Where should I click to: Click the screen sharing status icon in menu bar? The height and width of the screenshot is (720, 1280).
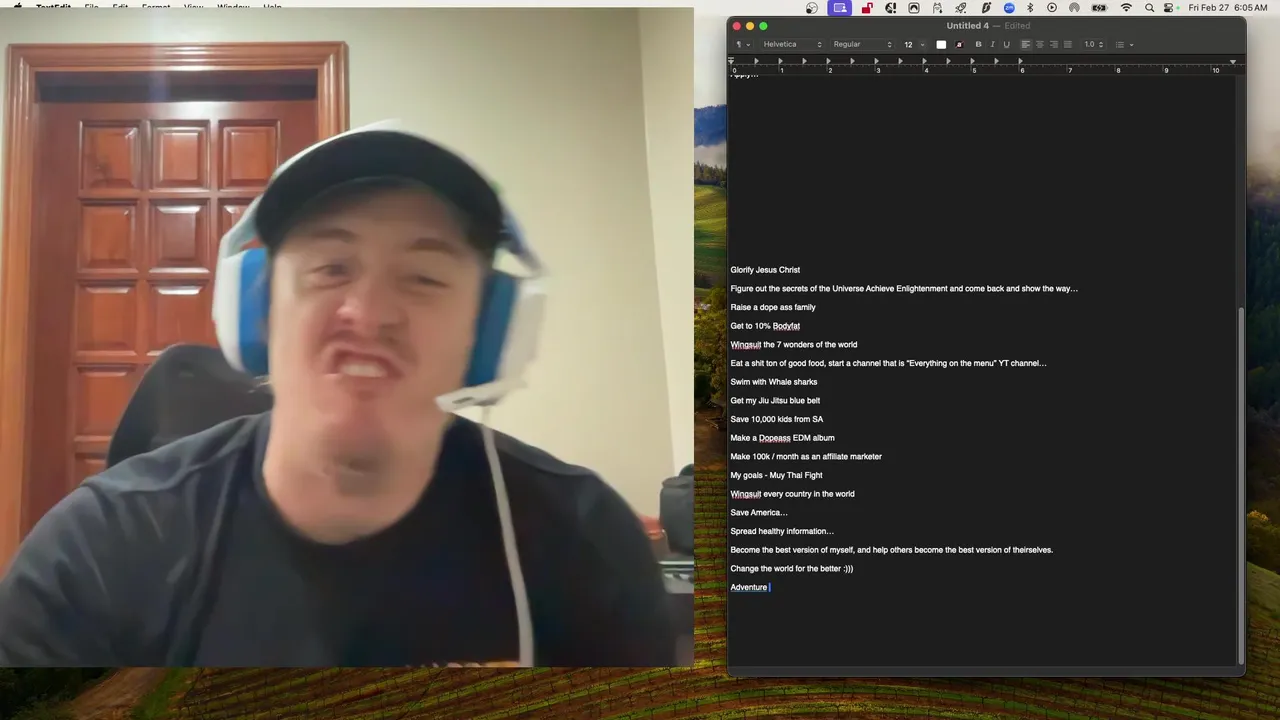(x=840, y=8)
